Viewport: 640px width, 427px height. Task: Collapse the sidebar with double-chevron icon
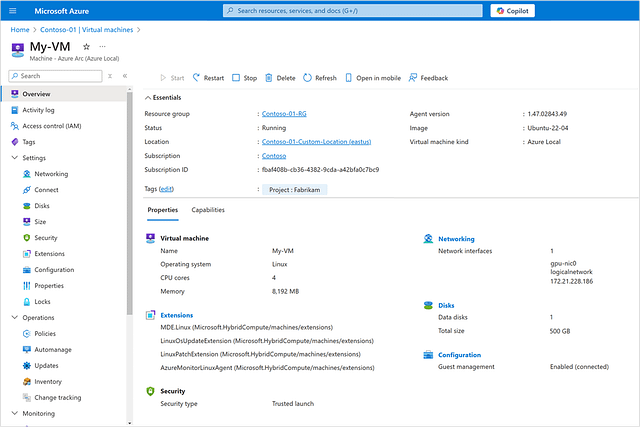(125, 76)
